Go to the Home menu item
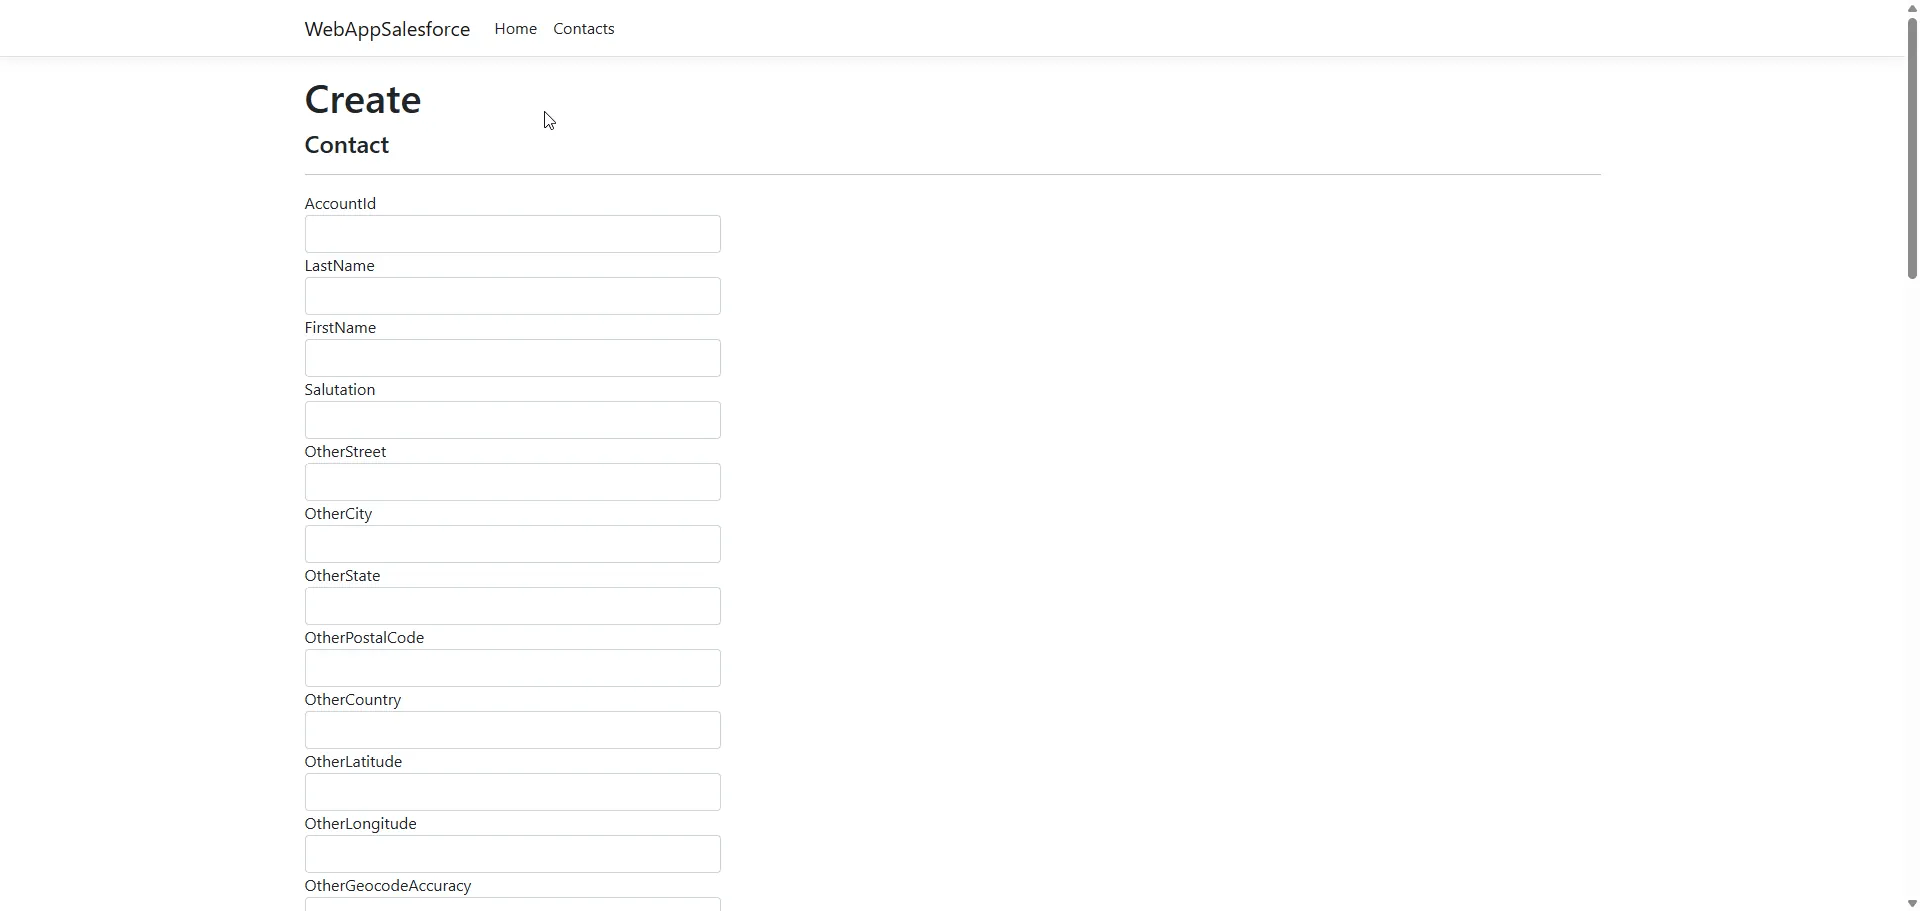Screen dimensions: 1920x911 point(515,29)
